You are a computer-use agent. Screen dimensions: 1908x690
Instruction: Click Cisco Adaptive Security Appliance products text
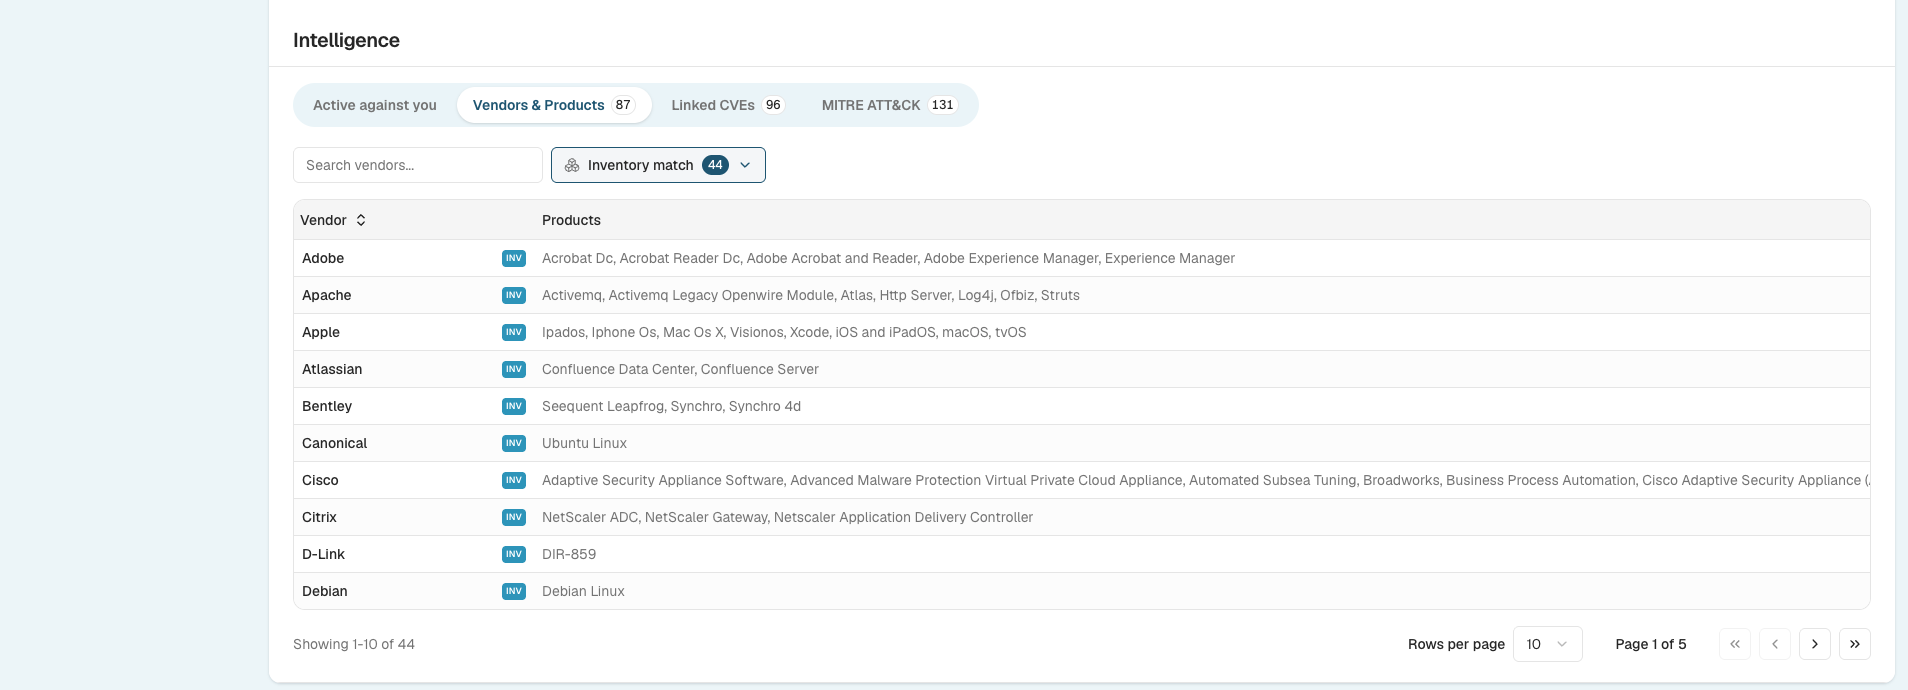tap(1205, 480)
